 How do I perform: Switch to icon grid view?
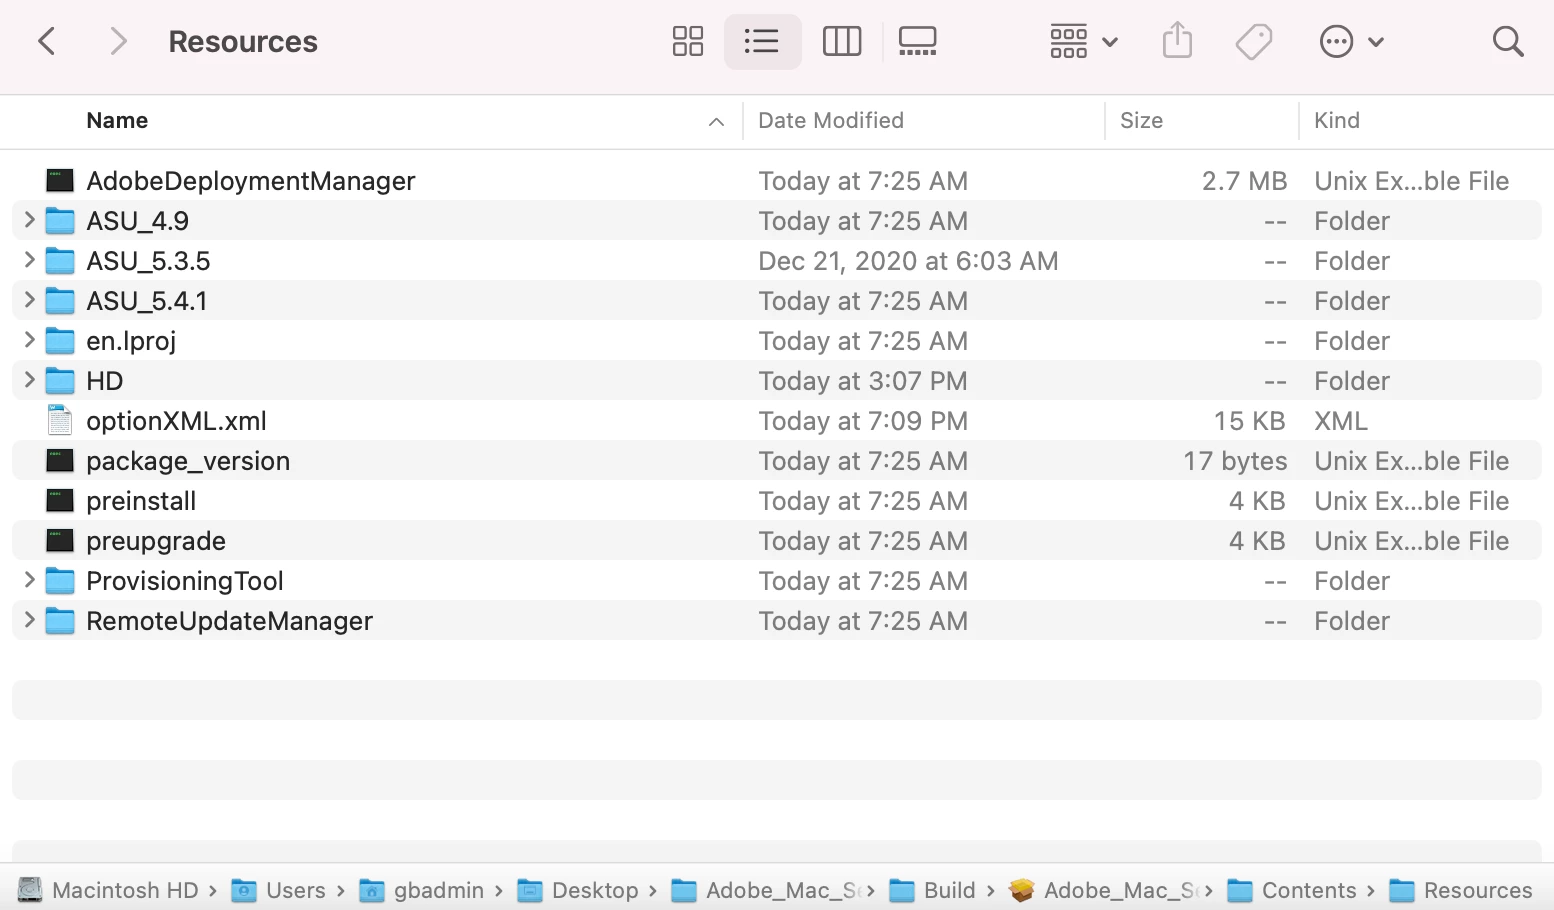pyautogui.click(x=687, y=41)
